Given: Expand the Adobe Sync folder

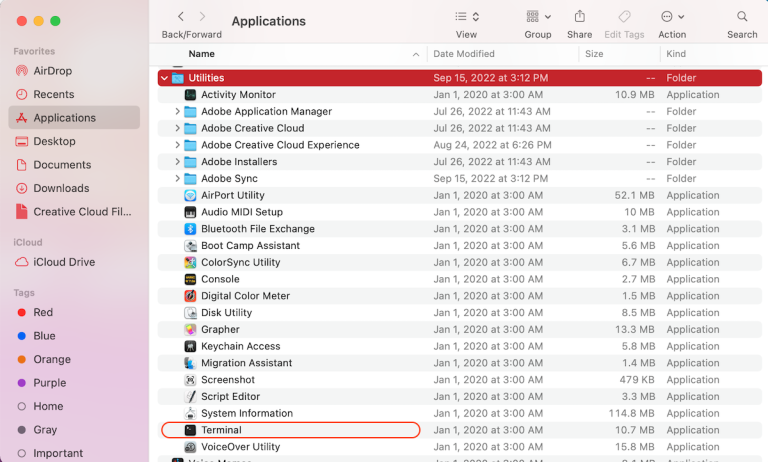Looking at the screenshot, I should 177,178.
